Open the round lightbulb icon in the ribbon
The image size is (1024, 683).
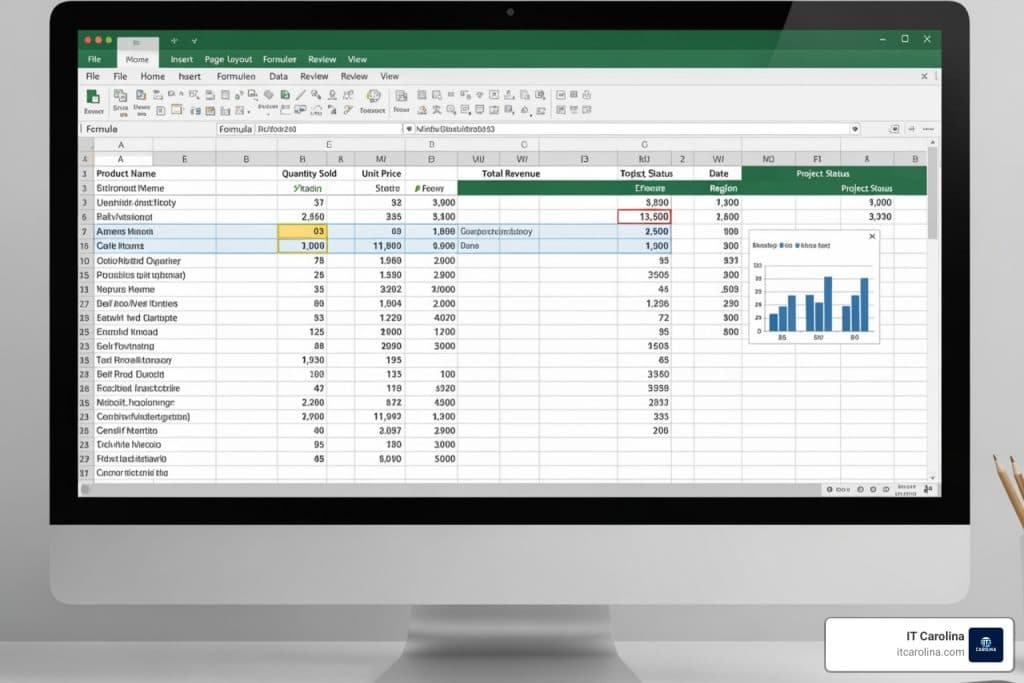(x=373, y=96)
